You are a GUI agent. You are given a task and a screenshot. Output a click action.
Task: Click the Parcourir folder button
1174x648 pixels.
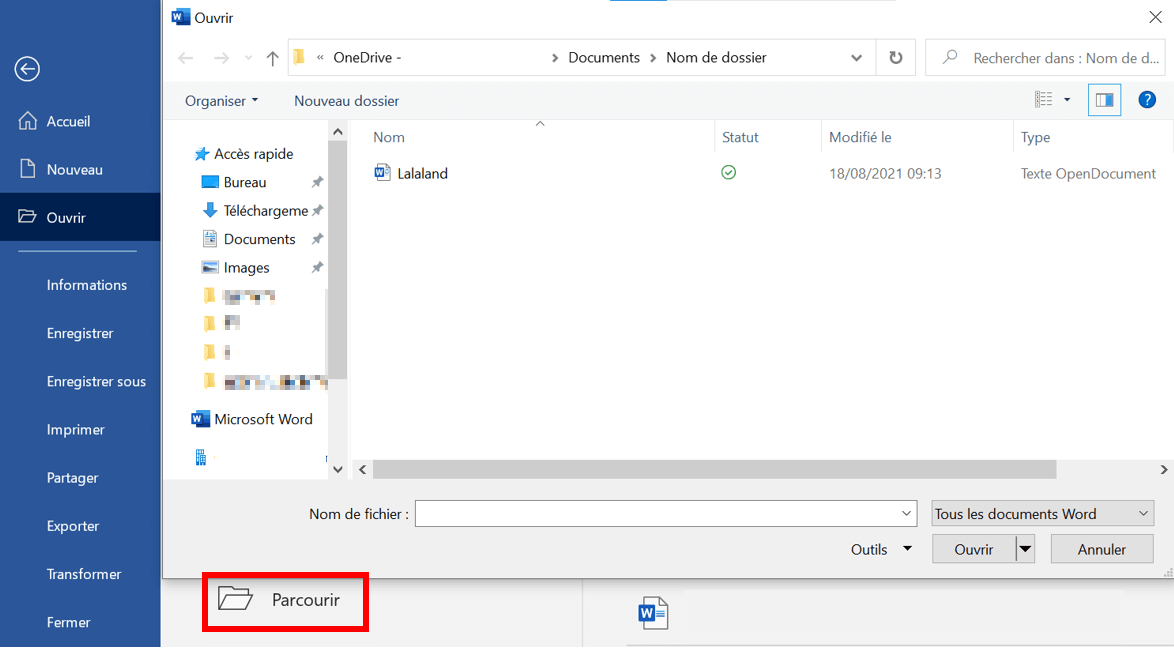(285, 600)
